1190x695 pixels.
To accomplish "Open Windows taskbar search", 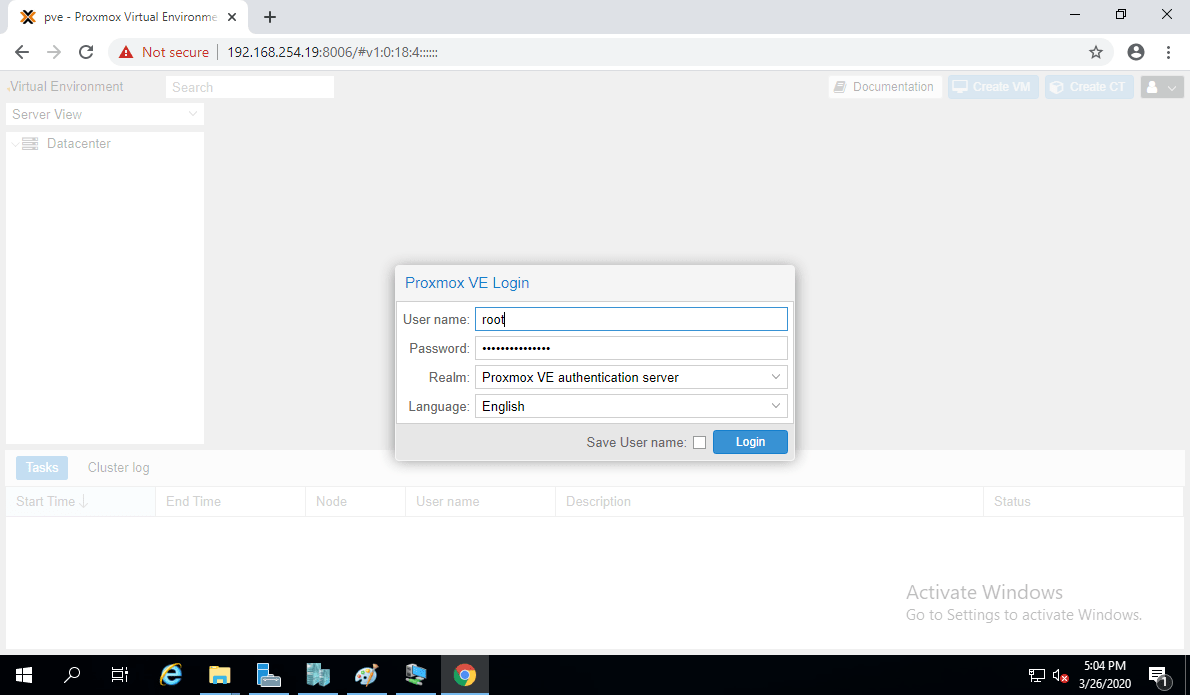I will [72, 675].
